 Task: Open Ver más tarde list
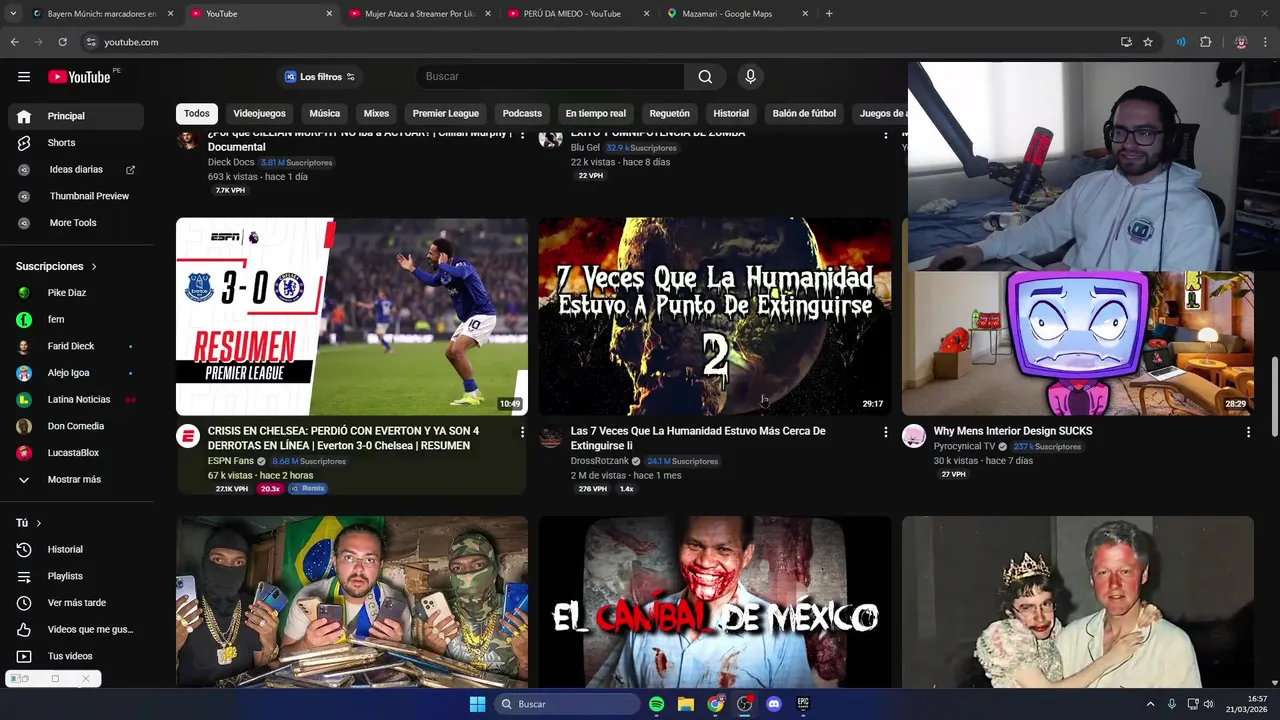pyautogui.click(x=75, y=603)
